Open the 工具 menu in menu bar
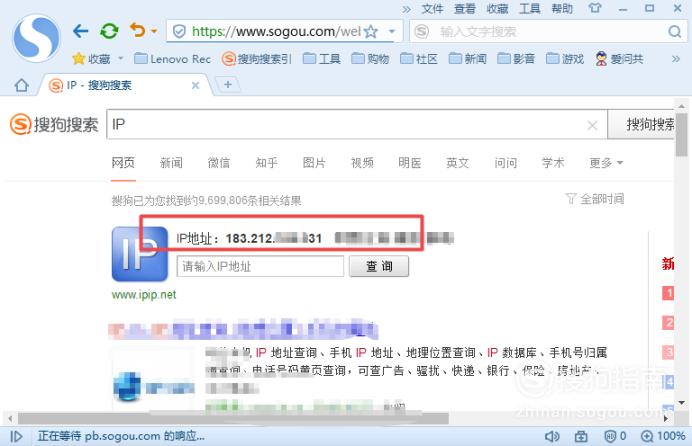 [530, 8]
